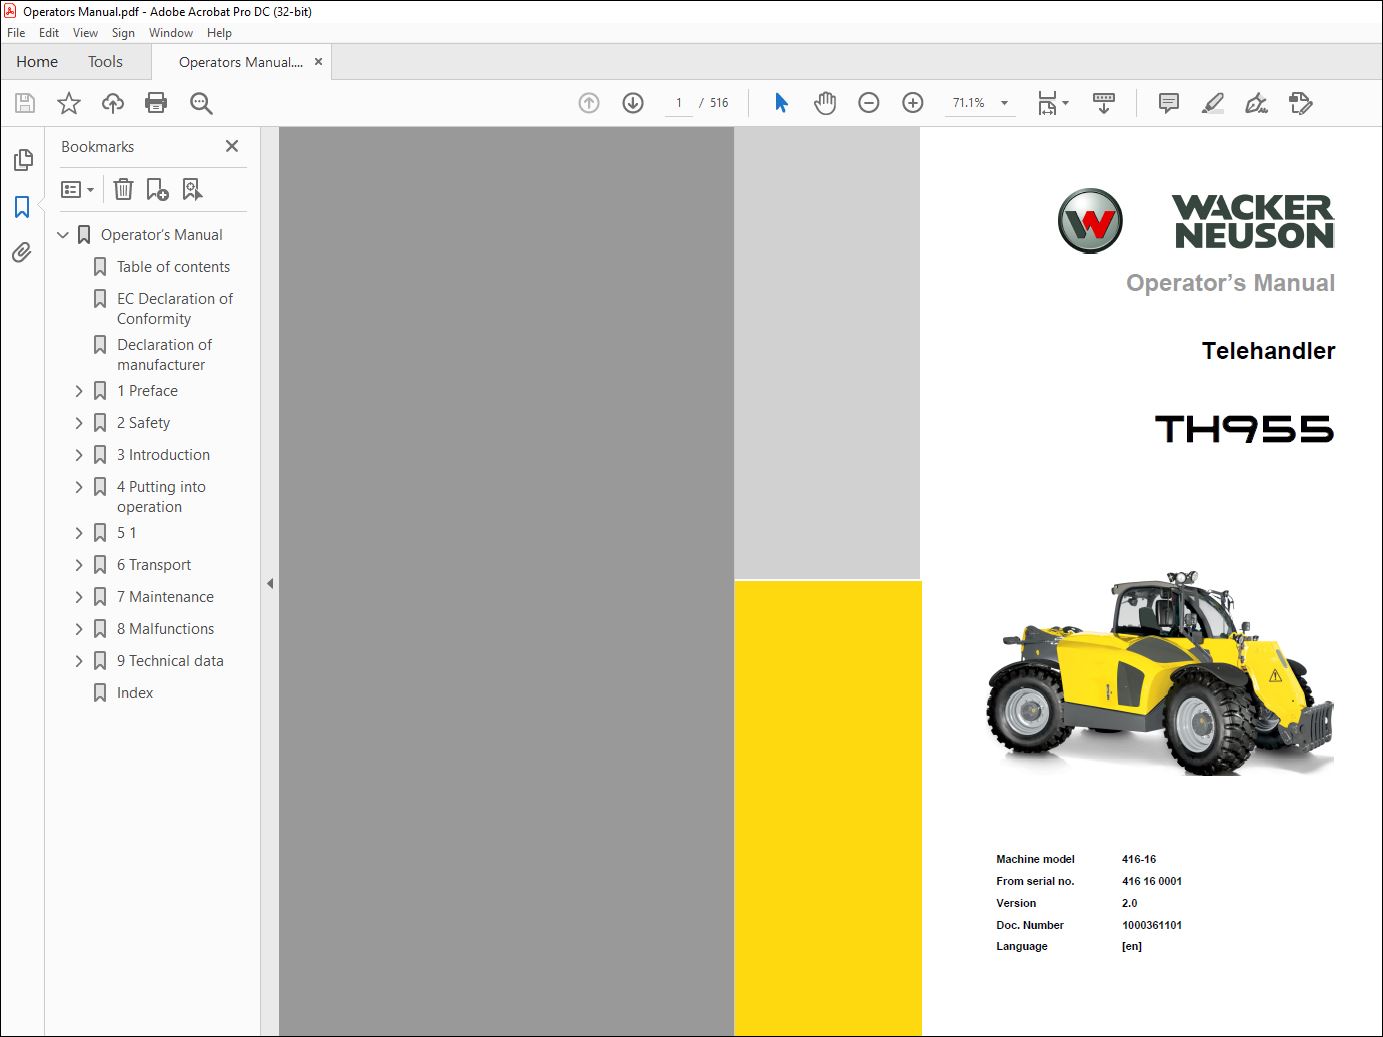The width and height of the screenshot is (1383, 1037).
Task: Open Attachments paperclip panel
Action: pos(22,253)
